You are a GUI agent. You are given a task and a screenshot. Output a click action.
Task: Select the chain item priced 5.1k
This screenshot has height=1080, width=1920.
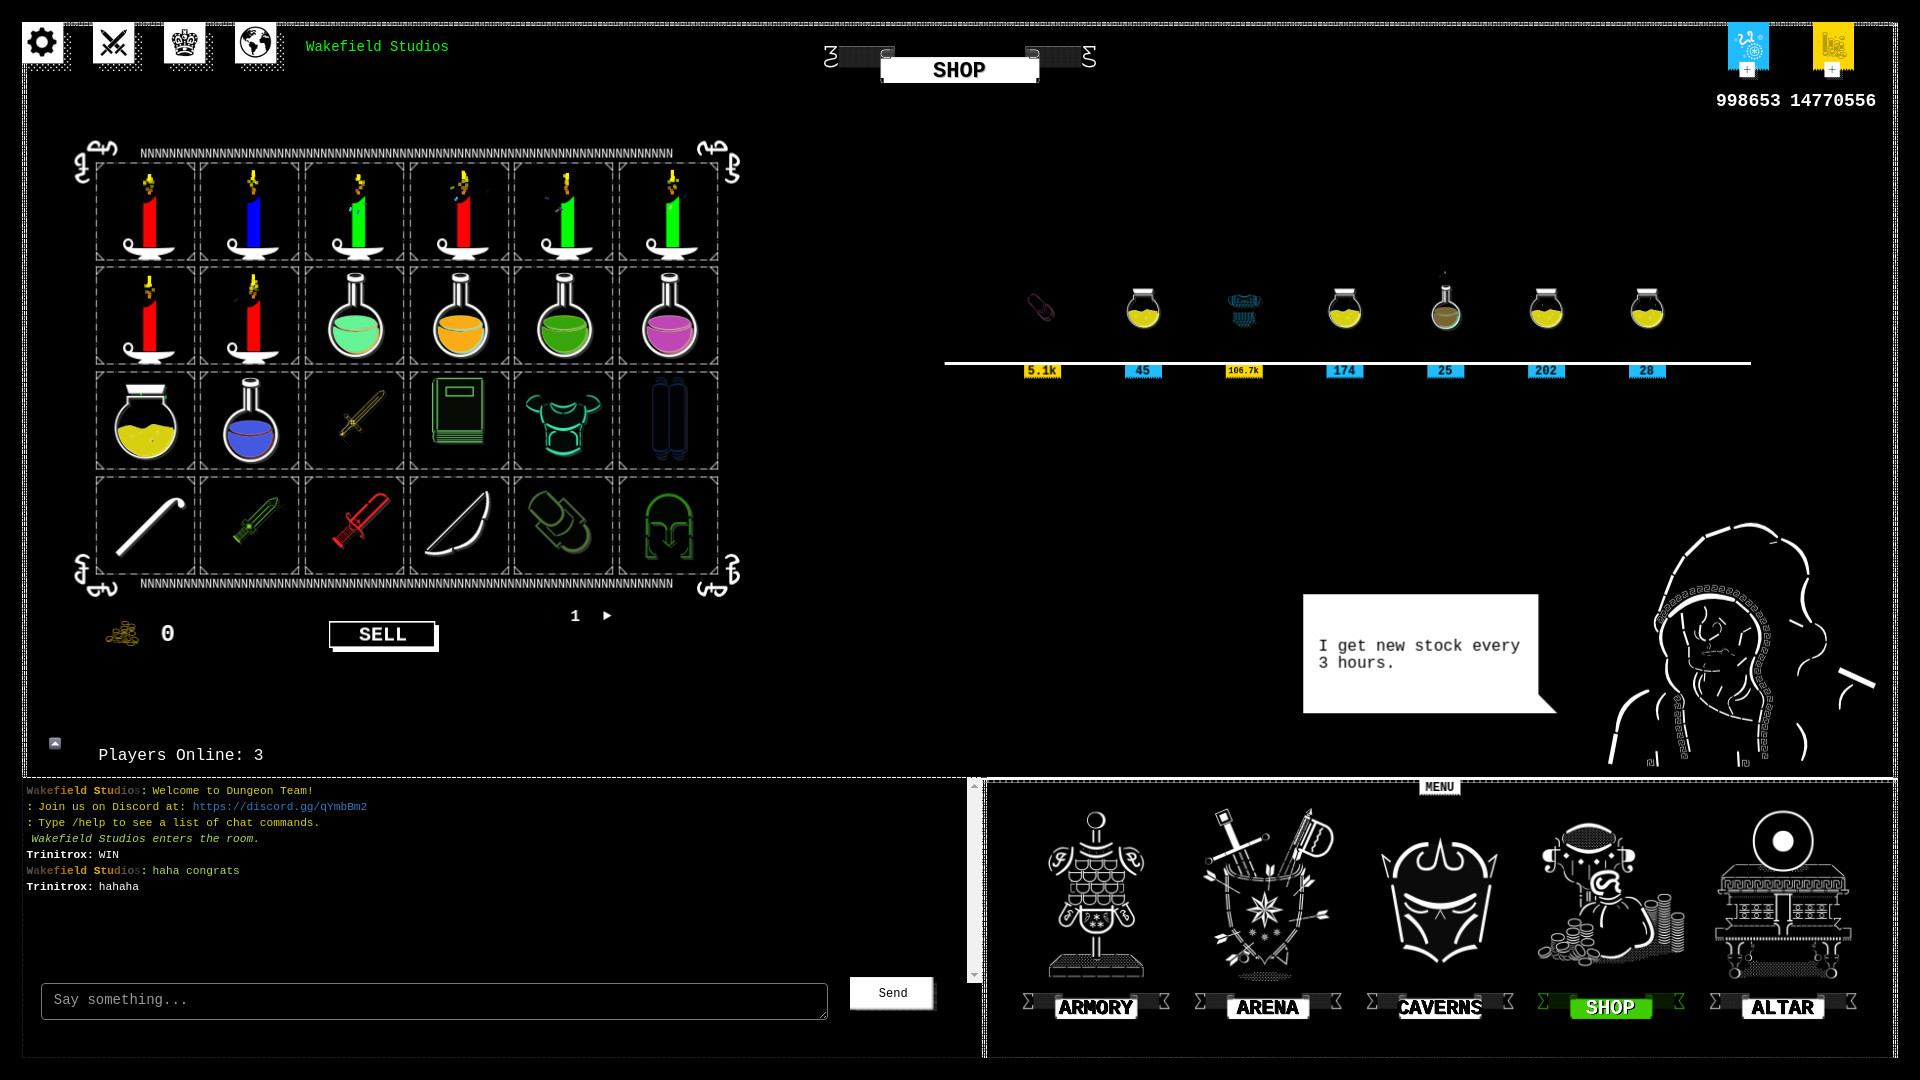(1041, 310)
